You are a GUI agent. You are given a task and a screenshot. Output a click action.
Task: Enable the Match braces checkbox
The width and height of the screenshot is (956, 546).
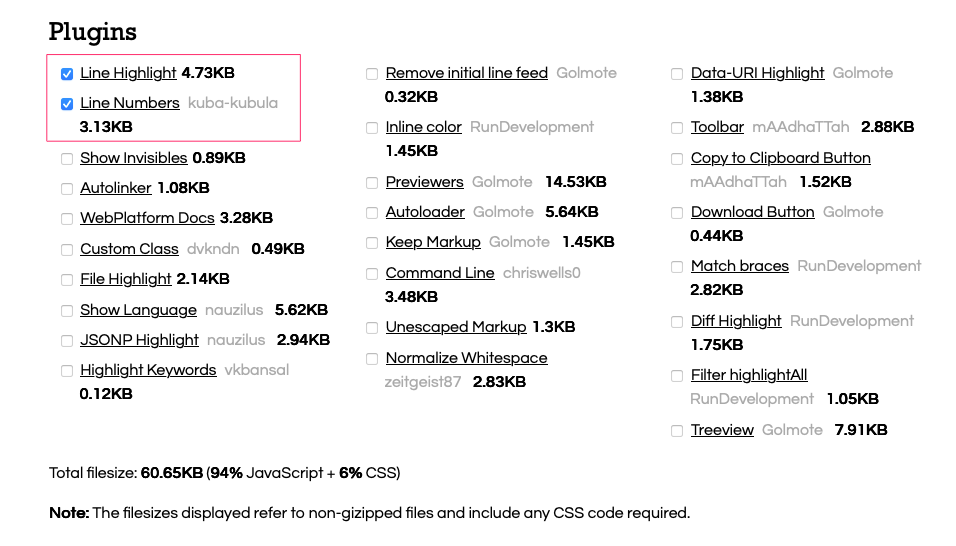click(x=678, y=267)
